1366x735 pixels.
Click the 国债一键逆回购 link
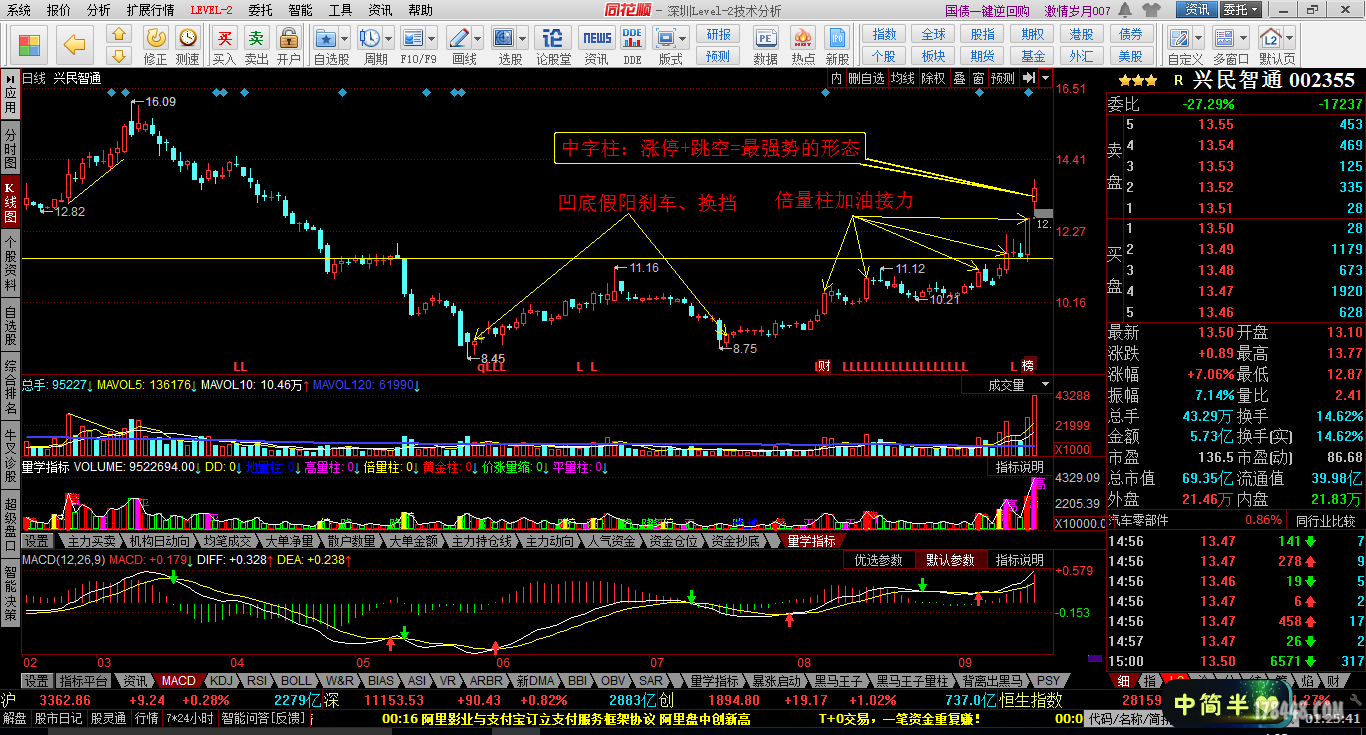987,10
